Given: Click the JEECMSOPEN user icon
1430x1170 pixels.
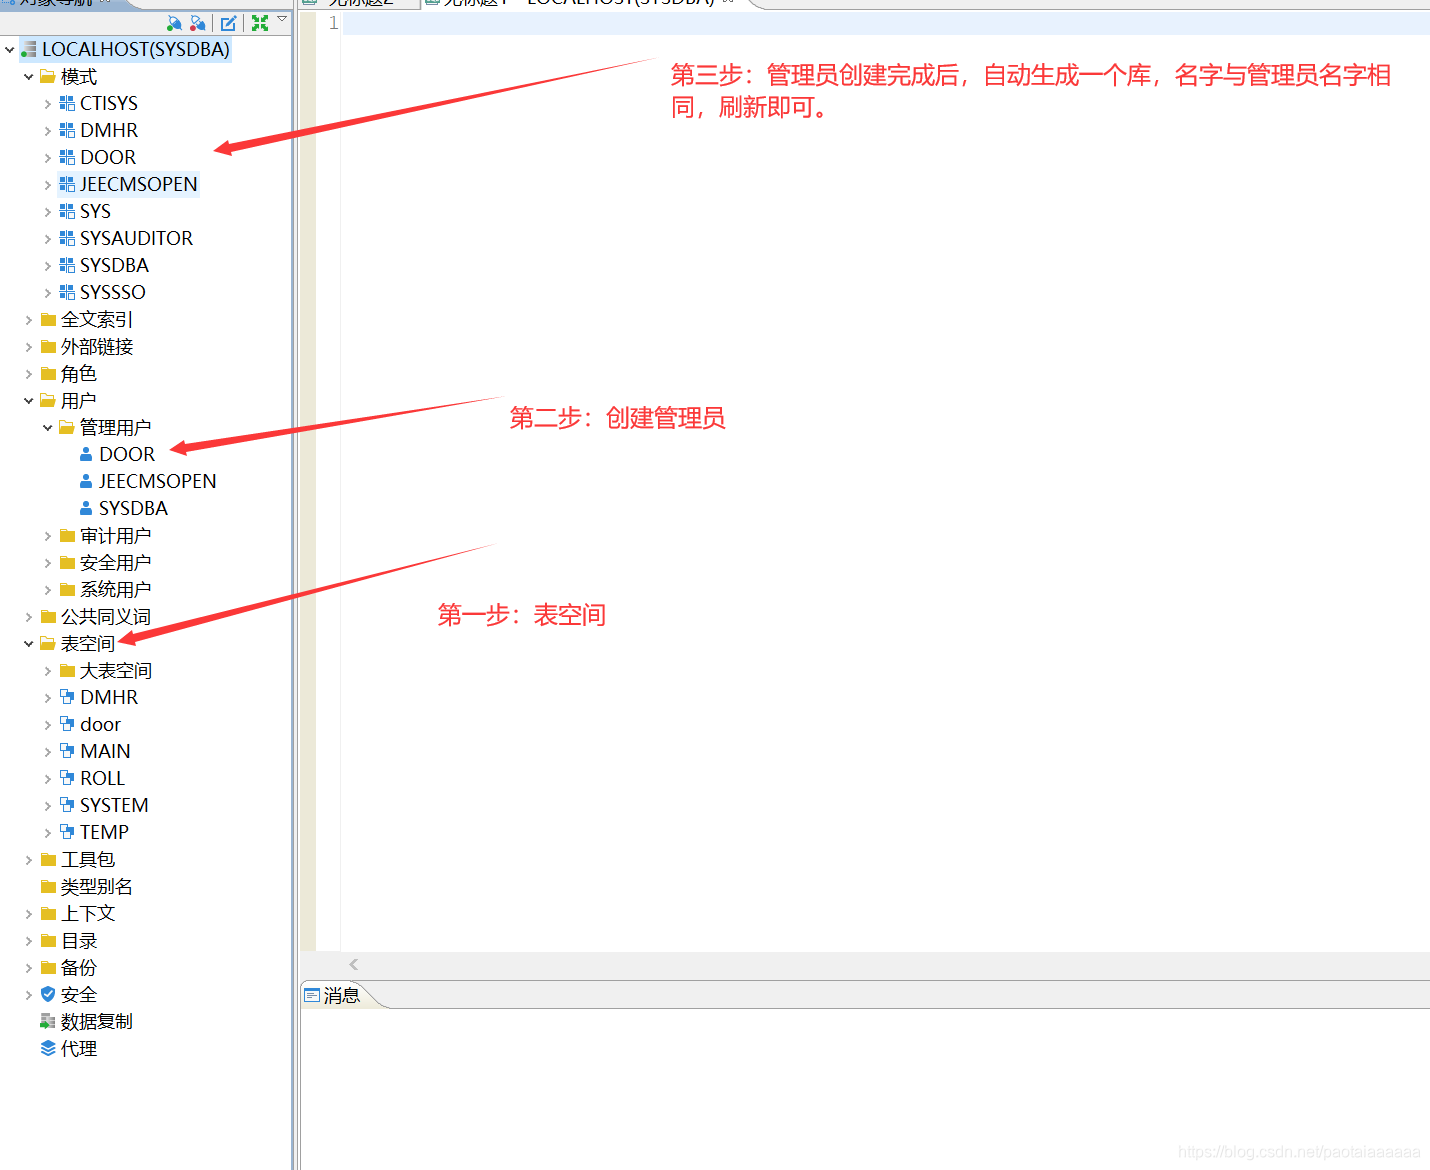Looking at the screenshot, I should [x=86, y=481].
